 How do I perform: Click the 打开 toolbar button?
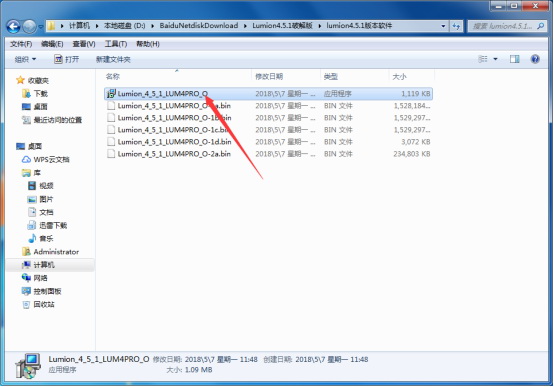click(x=66, y=59)
